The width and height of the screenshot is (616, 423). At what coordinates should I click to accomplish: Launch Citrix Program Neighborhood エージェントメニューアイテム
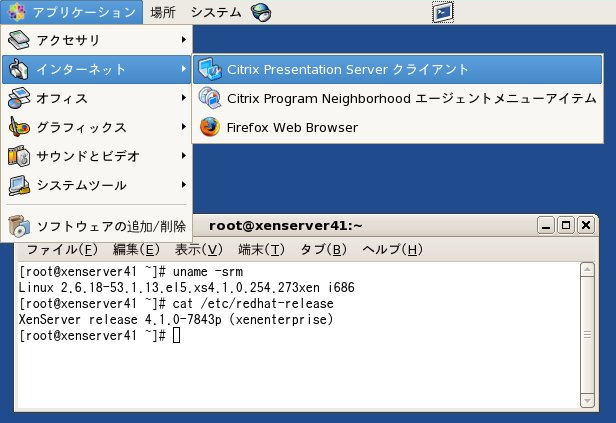tap(397, 98)
